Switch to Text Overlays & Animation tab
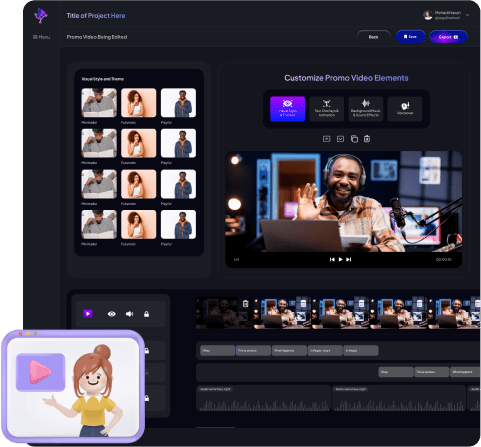The image size is (481, 447). pos(327,109)
